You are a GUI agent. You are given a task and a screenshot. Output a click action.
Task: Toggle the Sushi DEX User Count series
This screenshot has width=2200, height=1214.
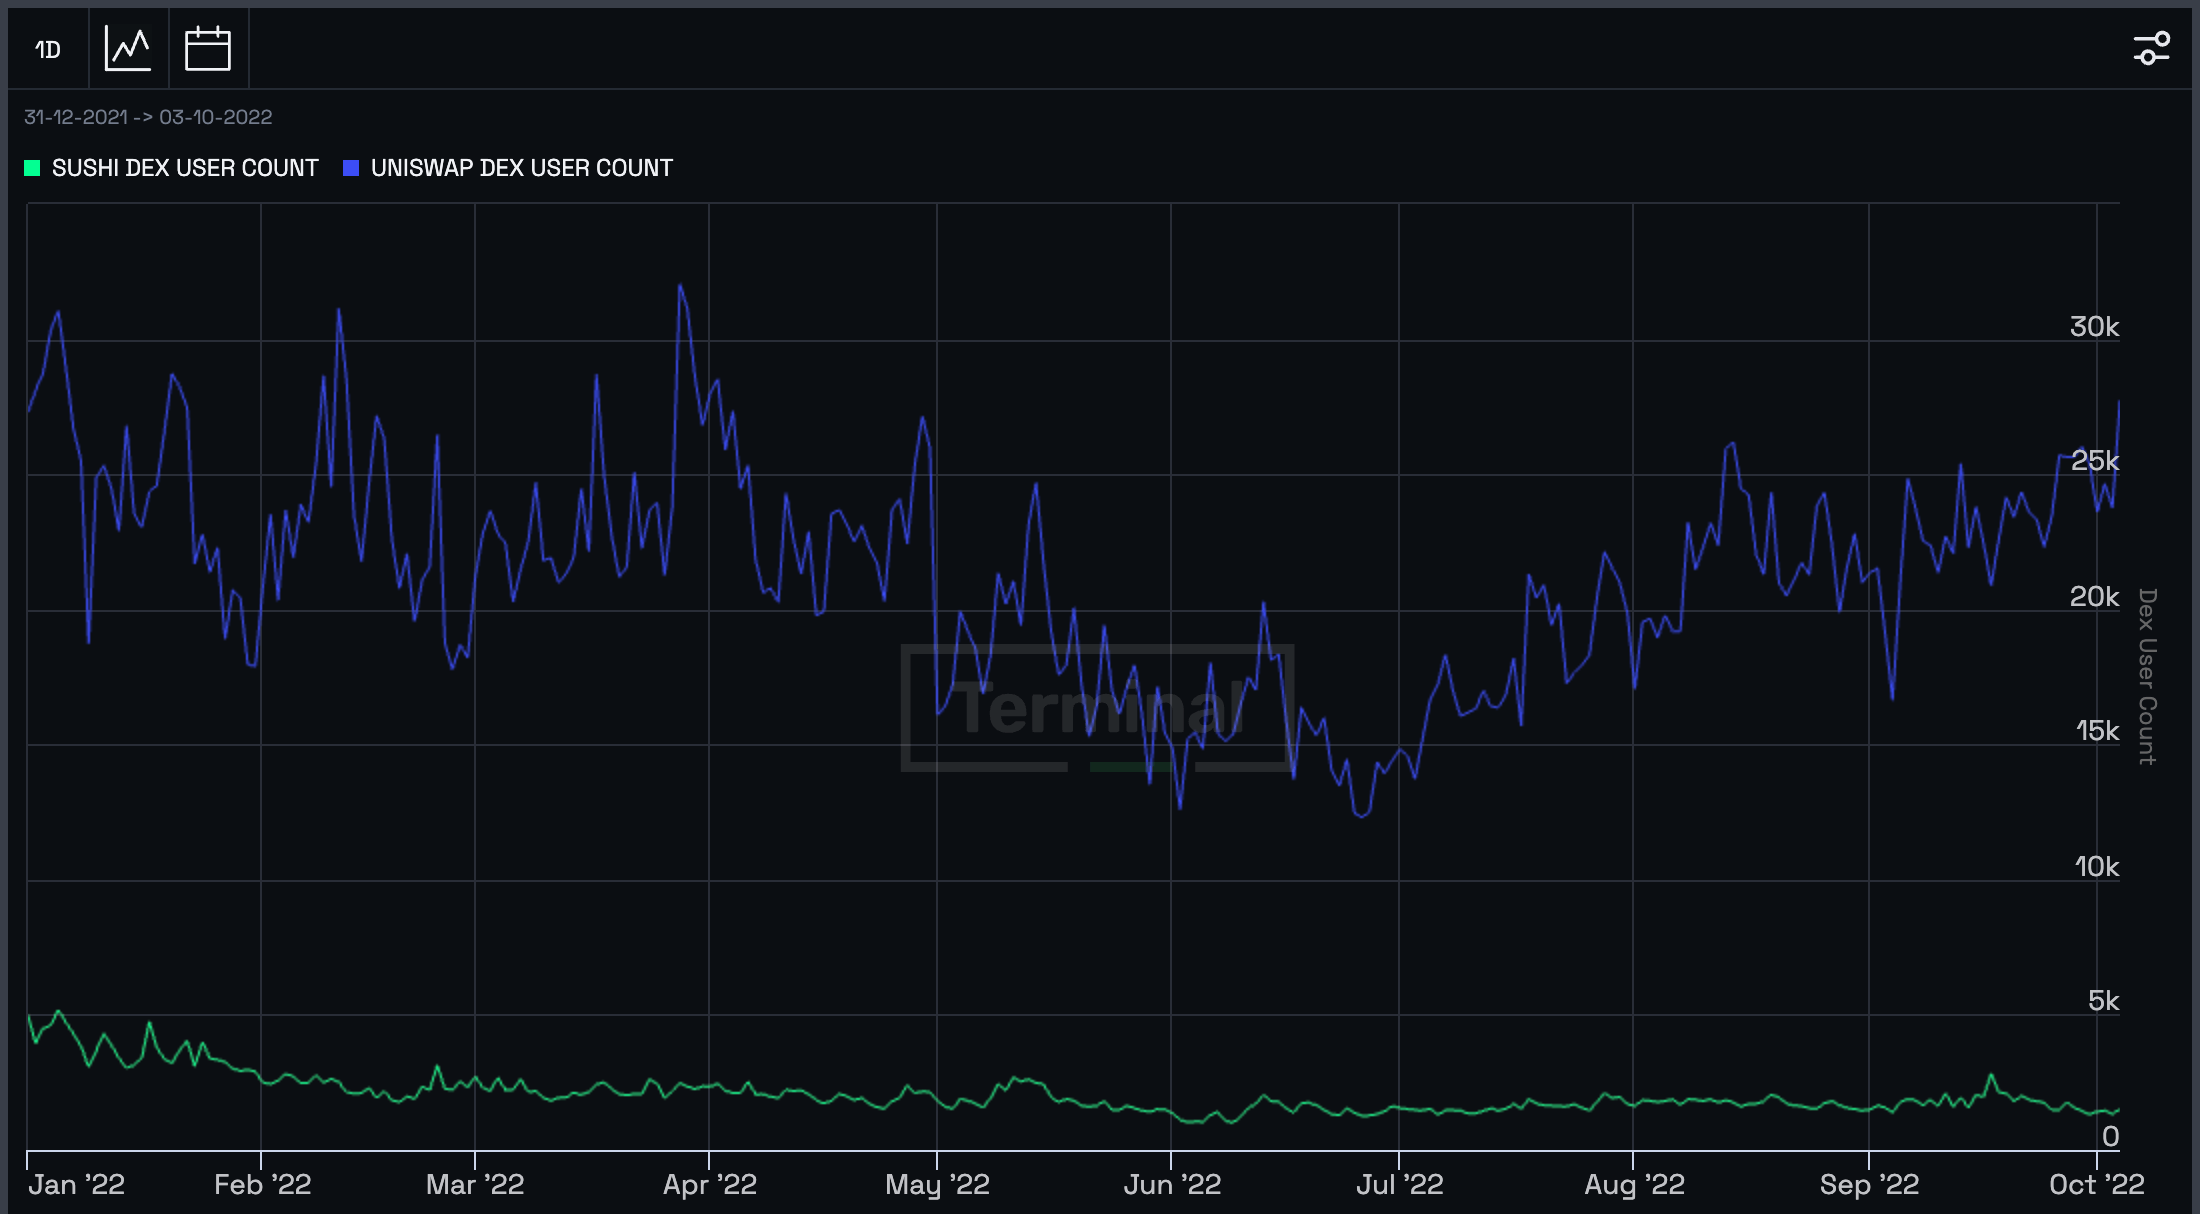point(171,168)
